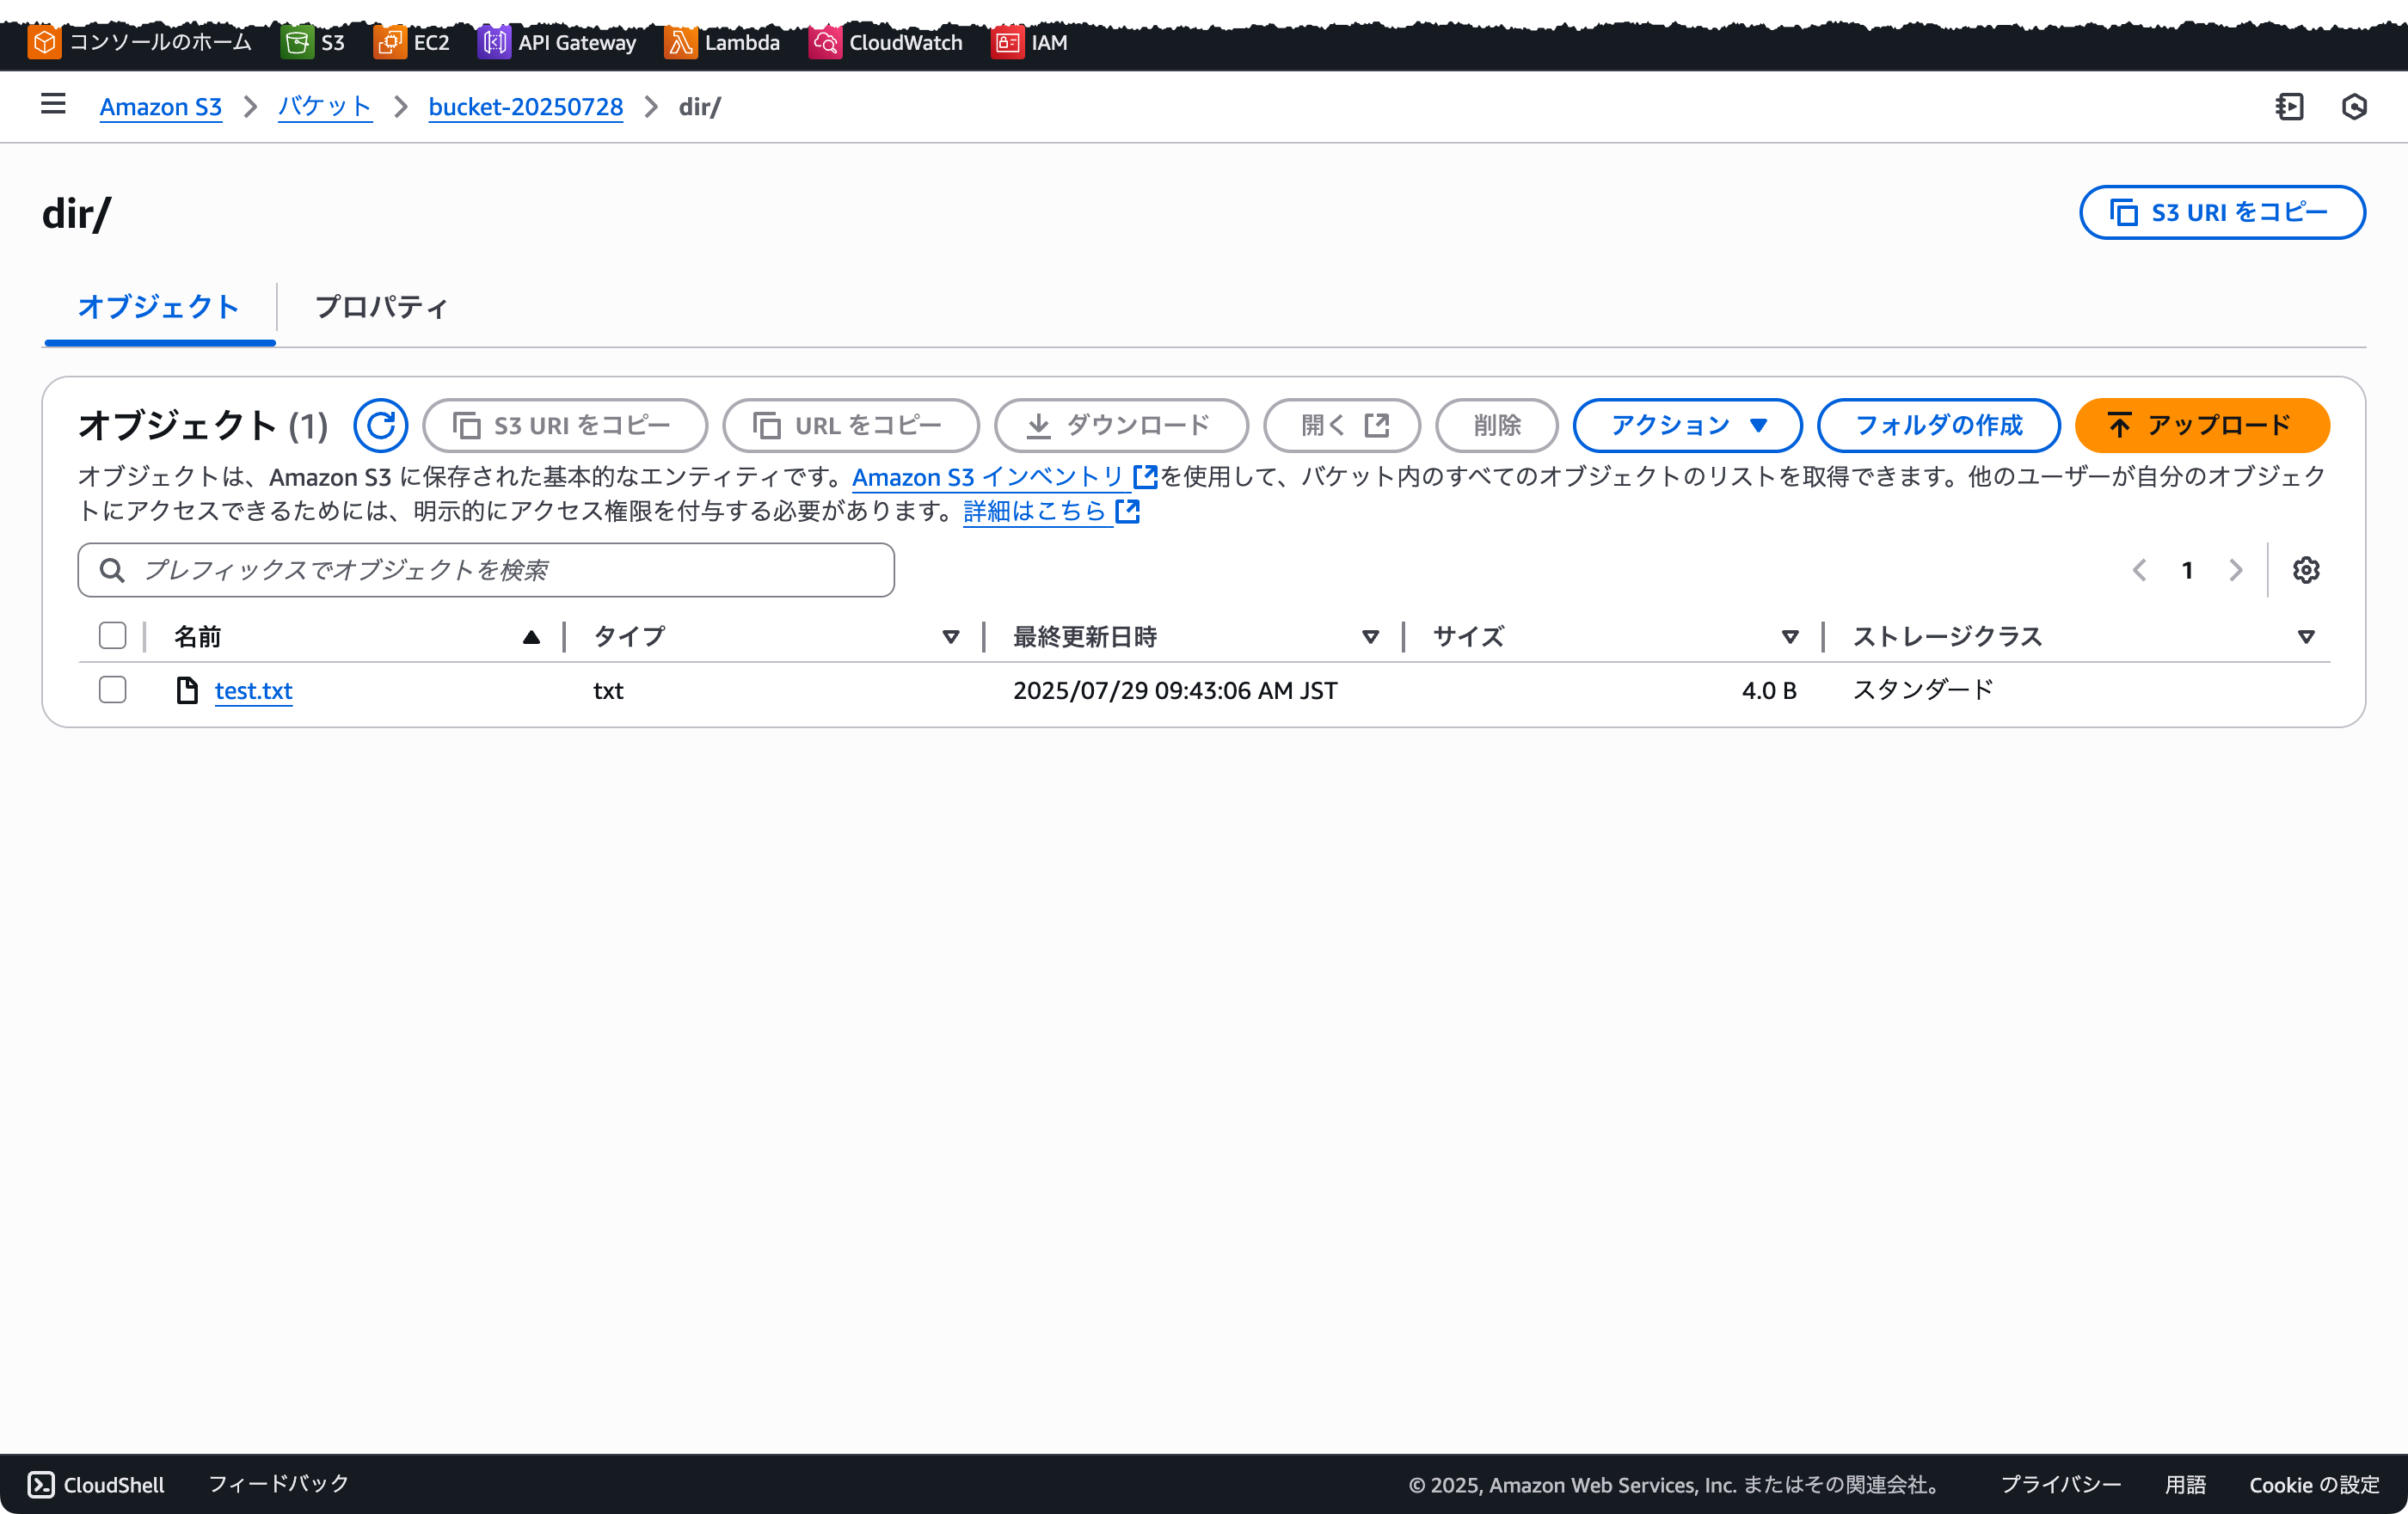Sort by サイズ column arrow

[1790, 637]
